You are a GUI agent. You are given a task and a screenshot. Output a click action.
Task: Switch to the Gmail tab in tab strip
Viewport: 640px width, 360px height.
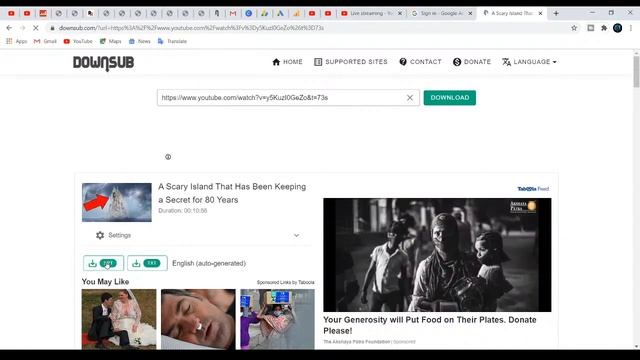[x=233, y=13]
